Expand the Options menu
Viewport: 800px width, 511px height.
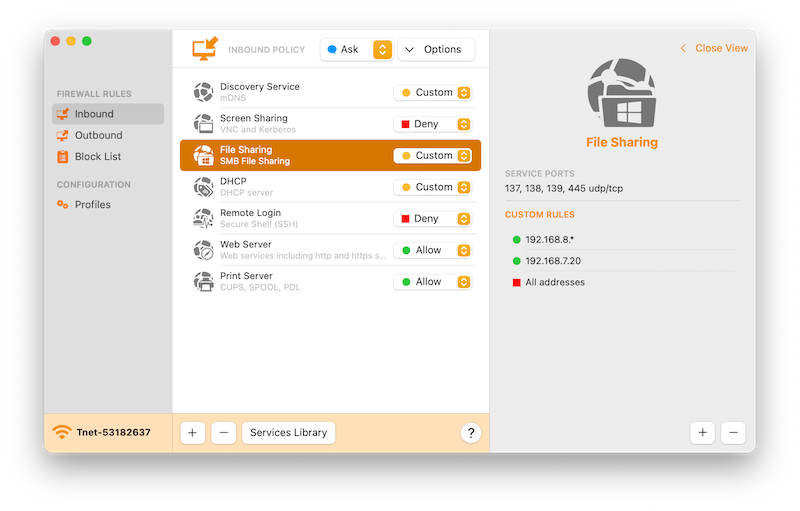(435, 49)
